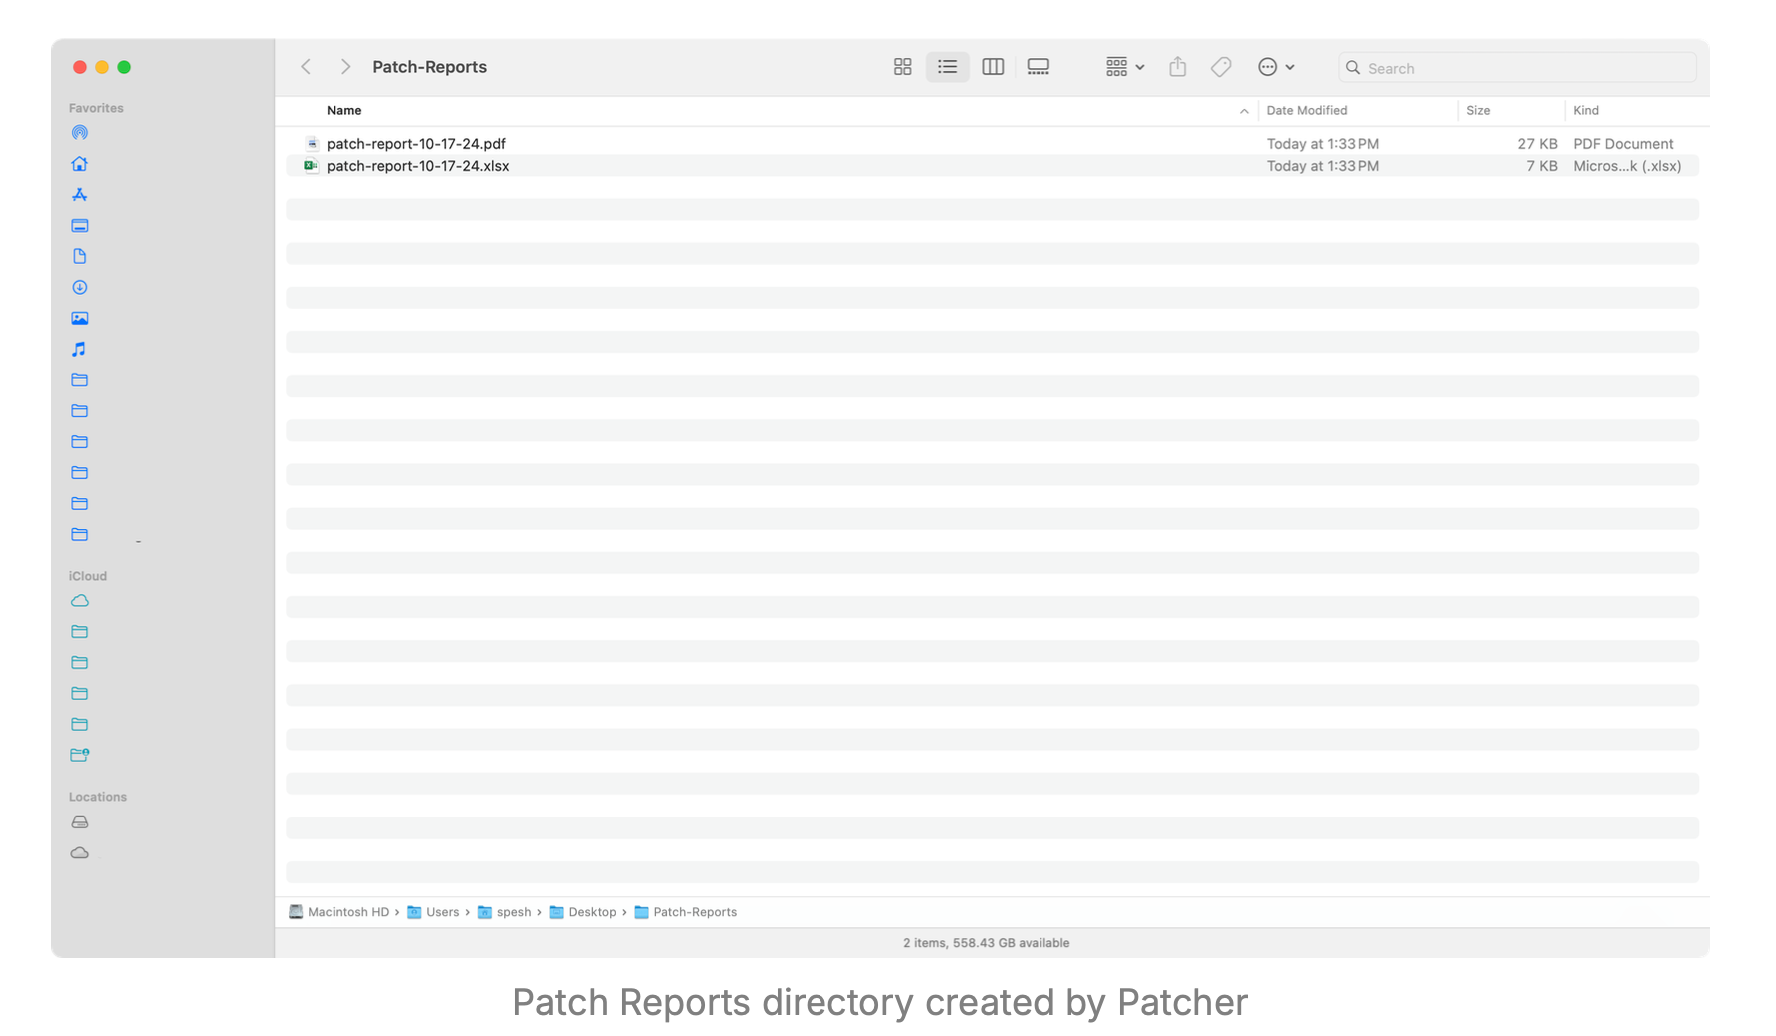Click the xlsx row's Today at 1:33 PM date
The height and width of the screenshot is (1036, 1776).
1323,166
